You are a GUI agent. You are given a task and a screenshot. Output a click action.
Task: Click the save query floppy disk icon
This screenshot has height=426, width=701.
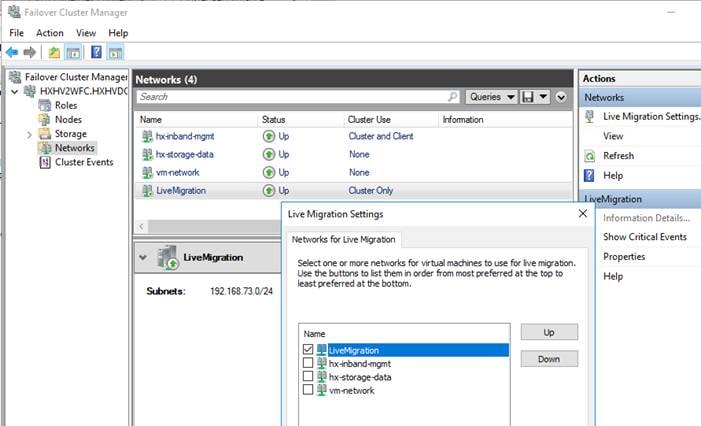[528, 97]
